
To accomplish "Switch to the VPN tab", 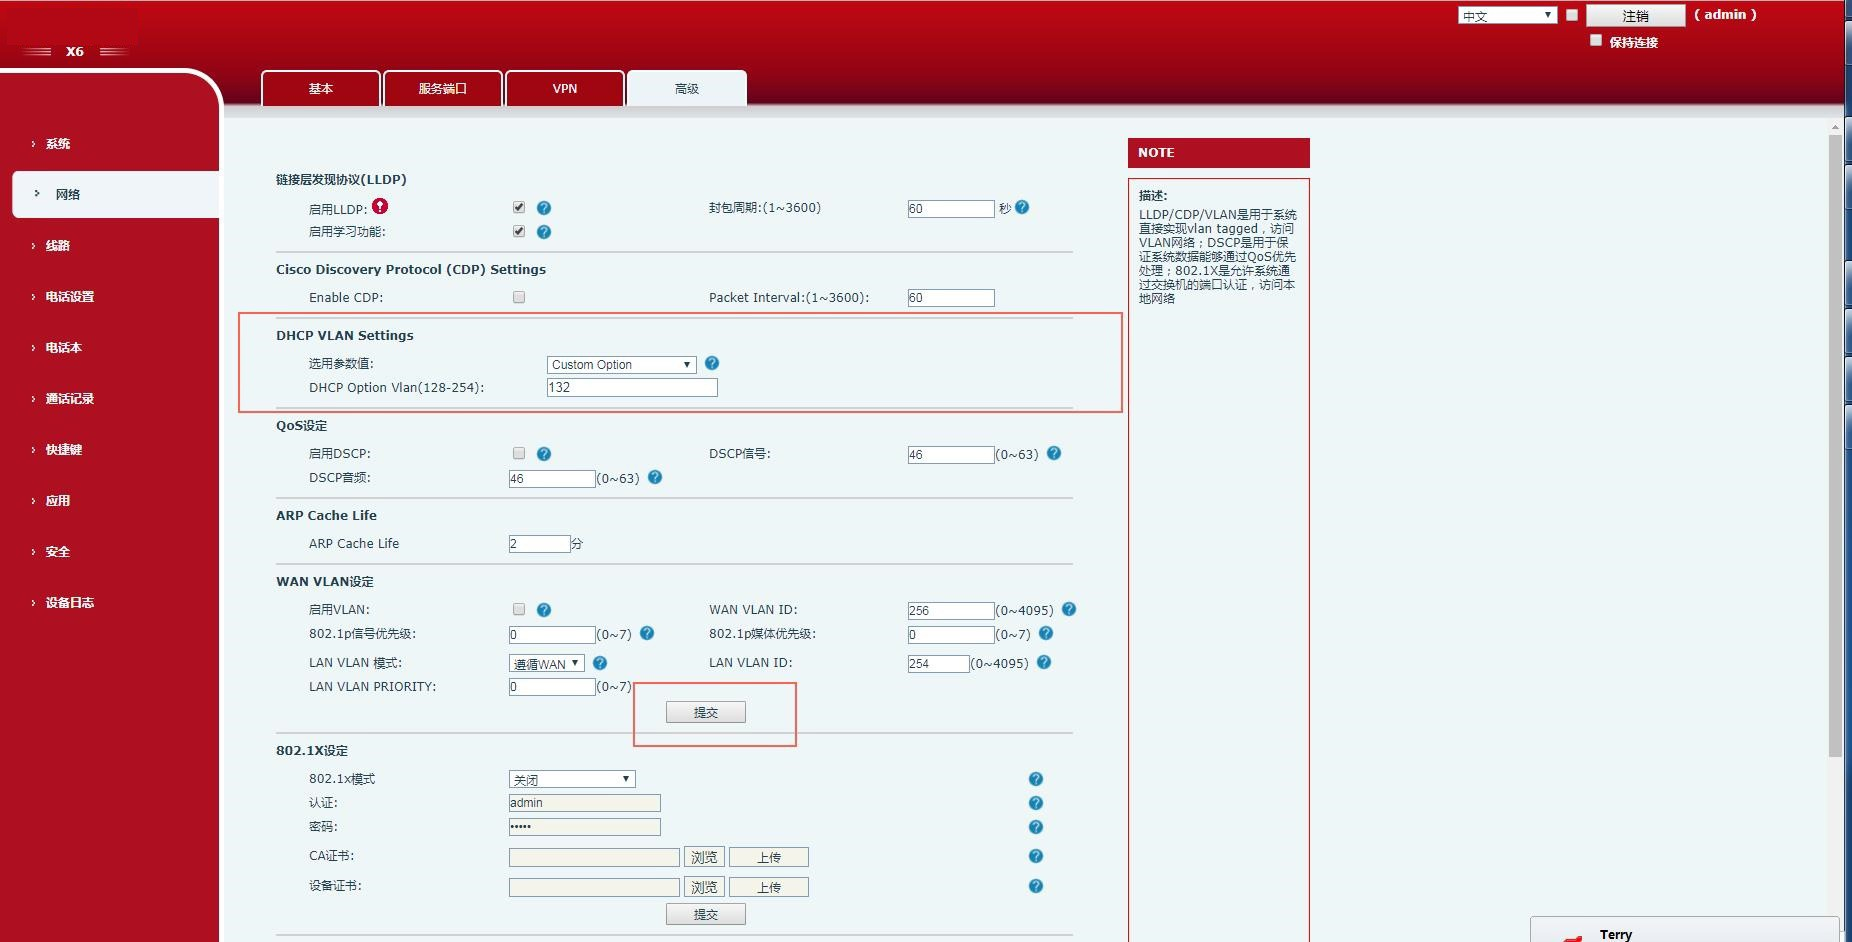I will coord(565,88).
